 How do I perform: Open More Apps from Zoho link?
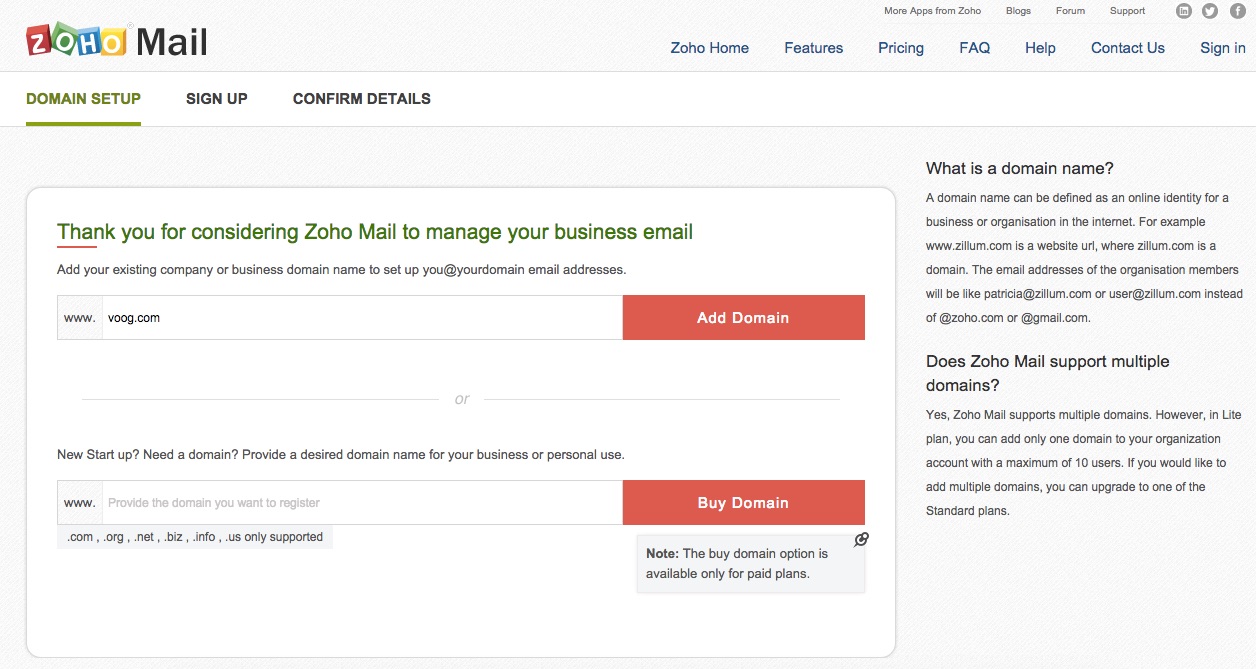pyautogui.click(x=932, y=11)
